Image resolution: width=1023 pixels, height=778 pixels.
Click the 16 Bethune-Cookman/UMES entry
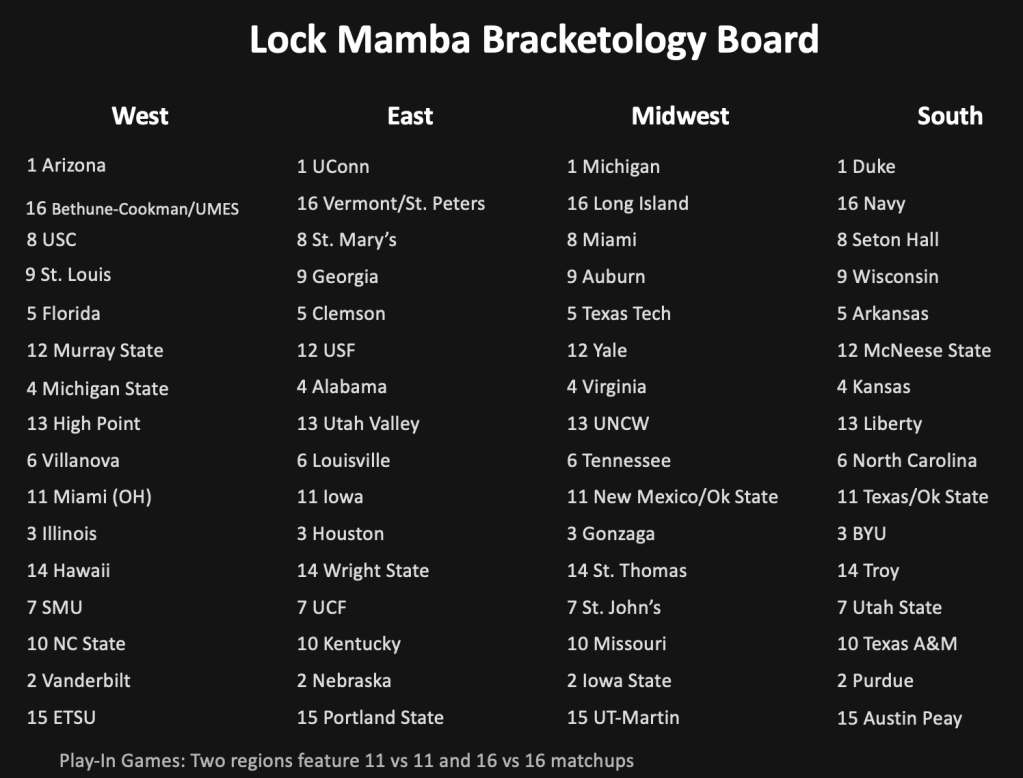(x=132, y=208)
